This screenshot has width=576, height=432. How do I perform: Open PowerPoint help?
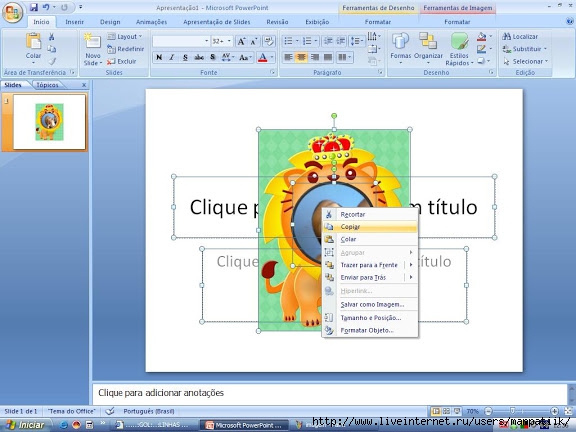tap(569, 21)
